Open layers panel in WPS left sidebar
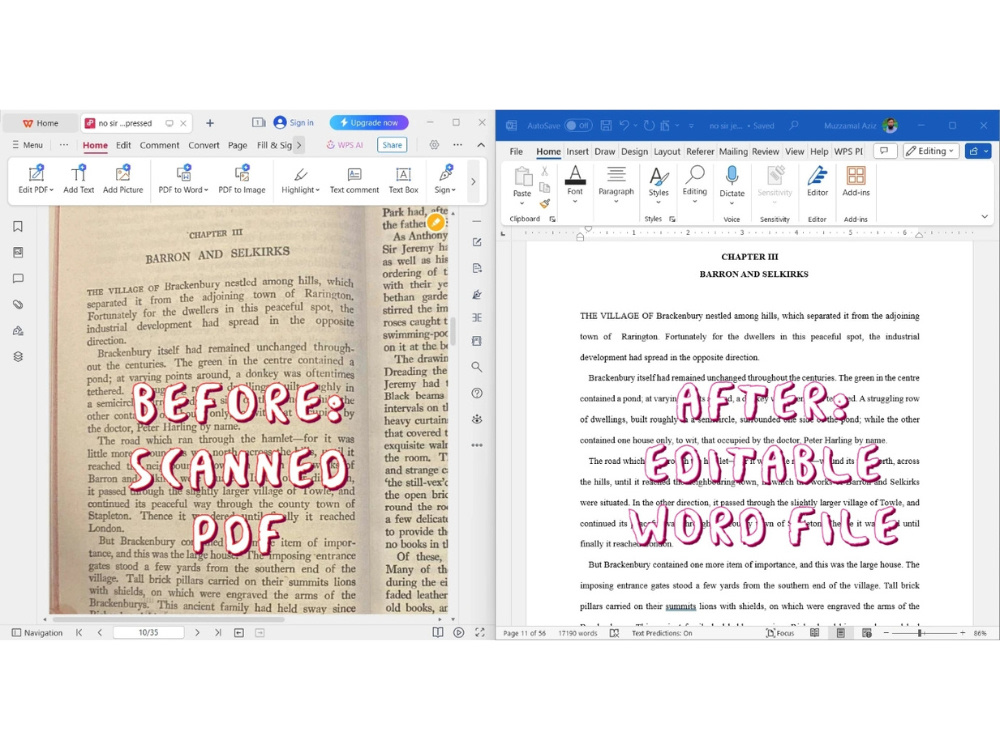This screenshot has height=750, width=1000. [x=18, y=357]
